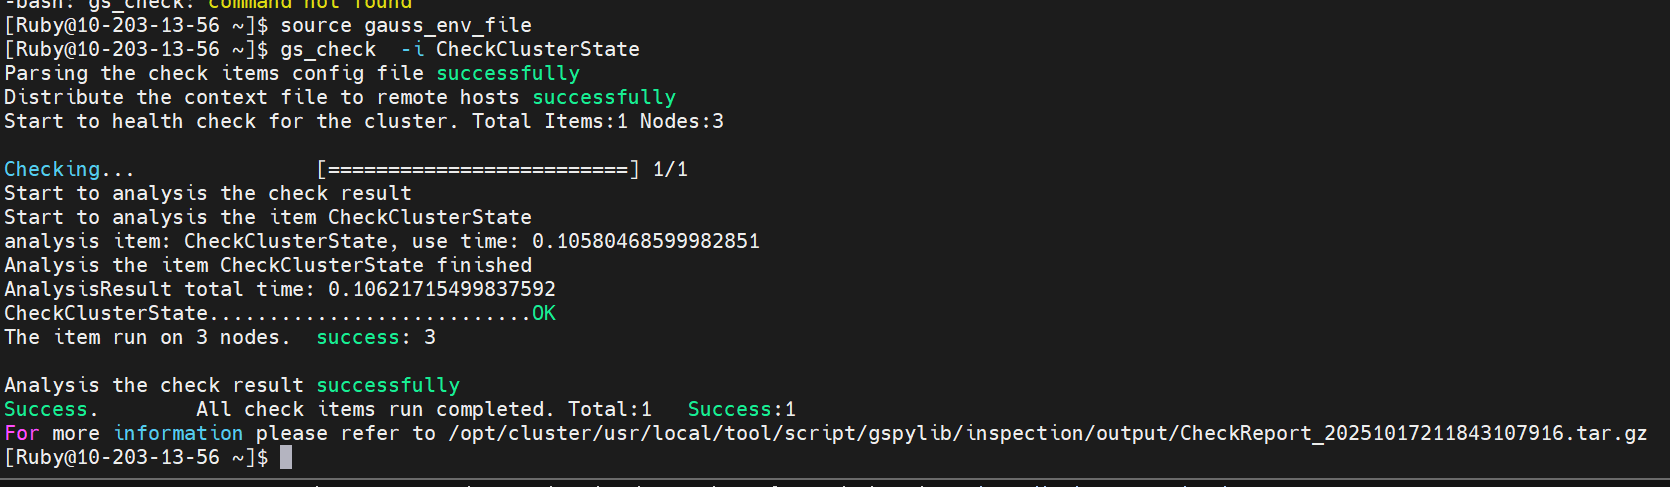Click the green 'Success.' text at the line start
Screen dimensions: 1670x487
point(51,410)
